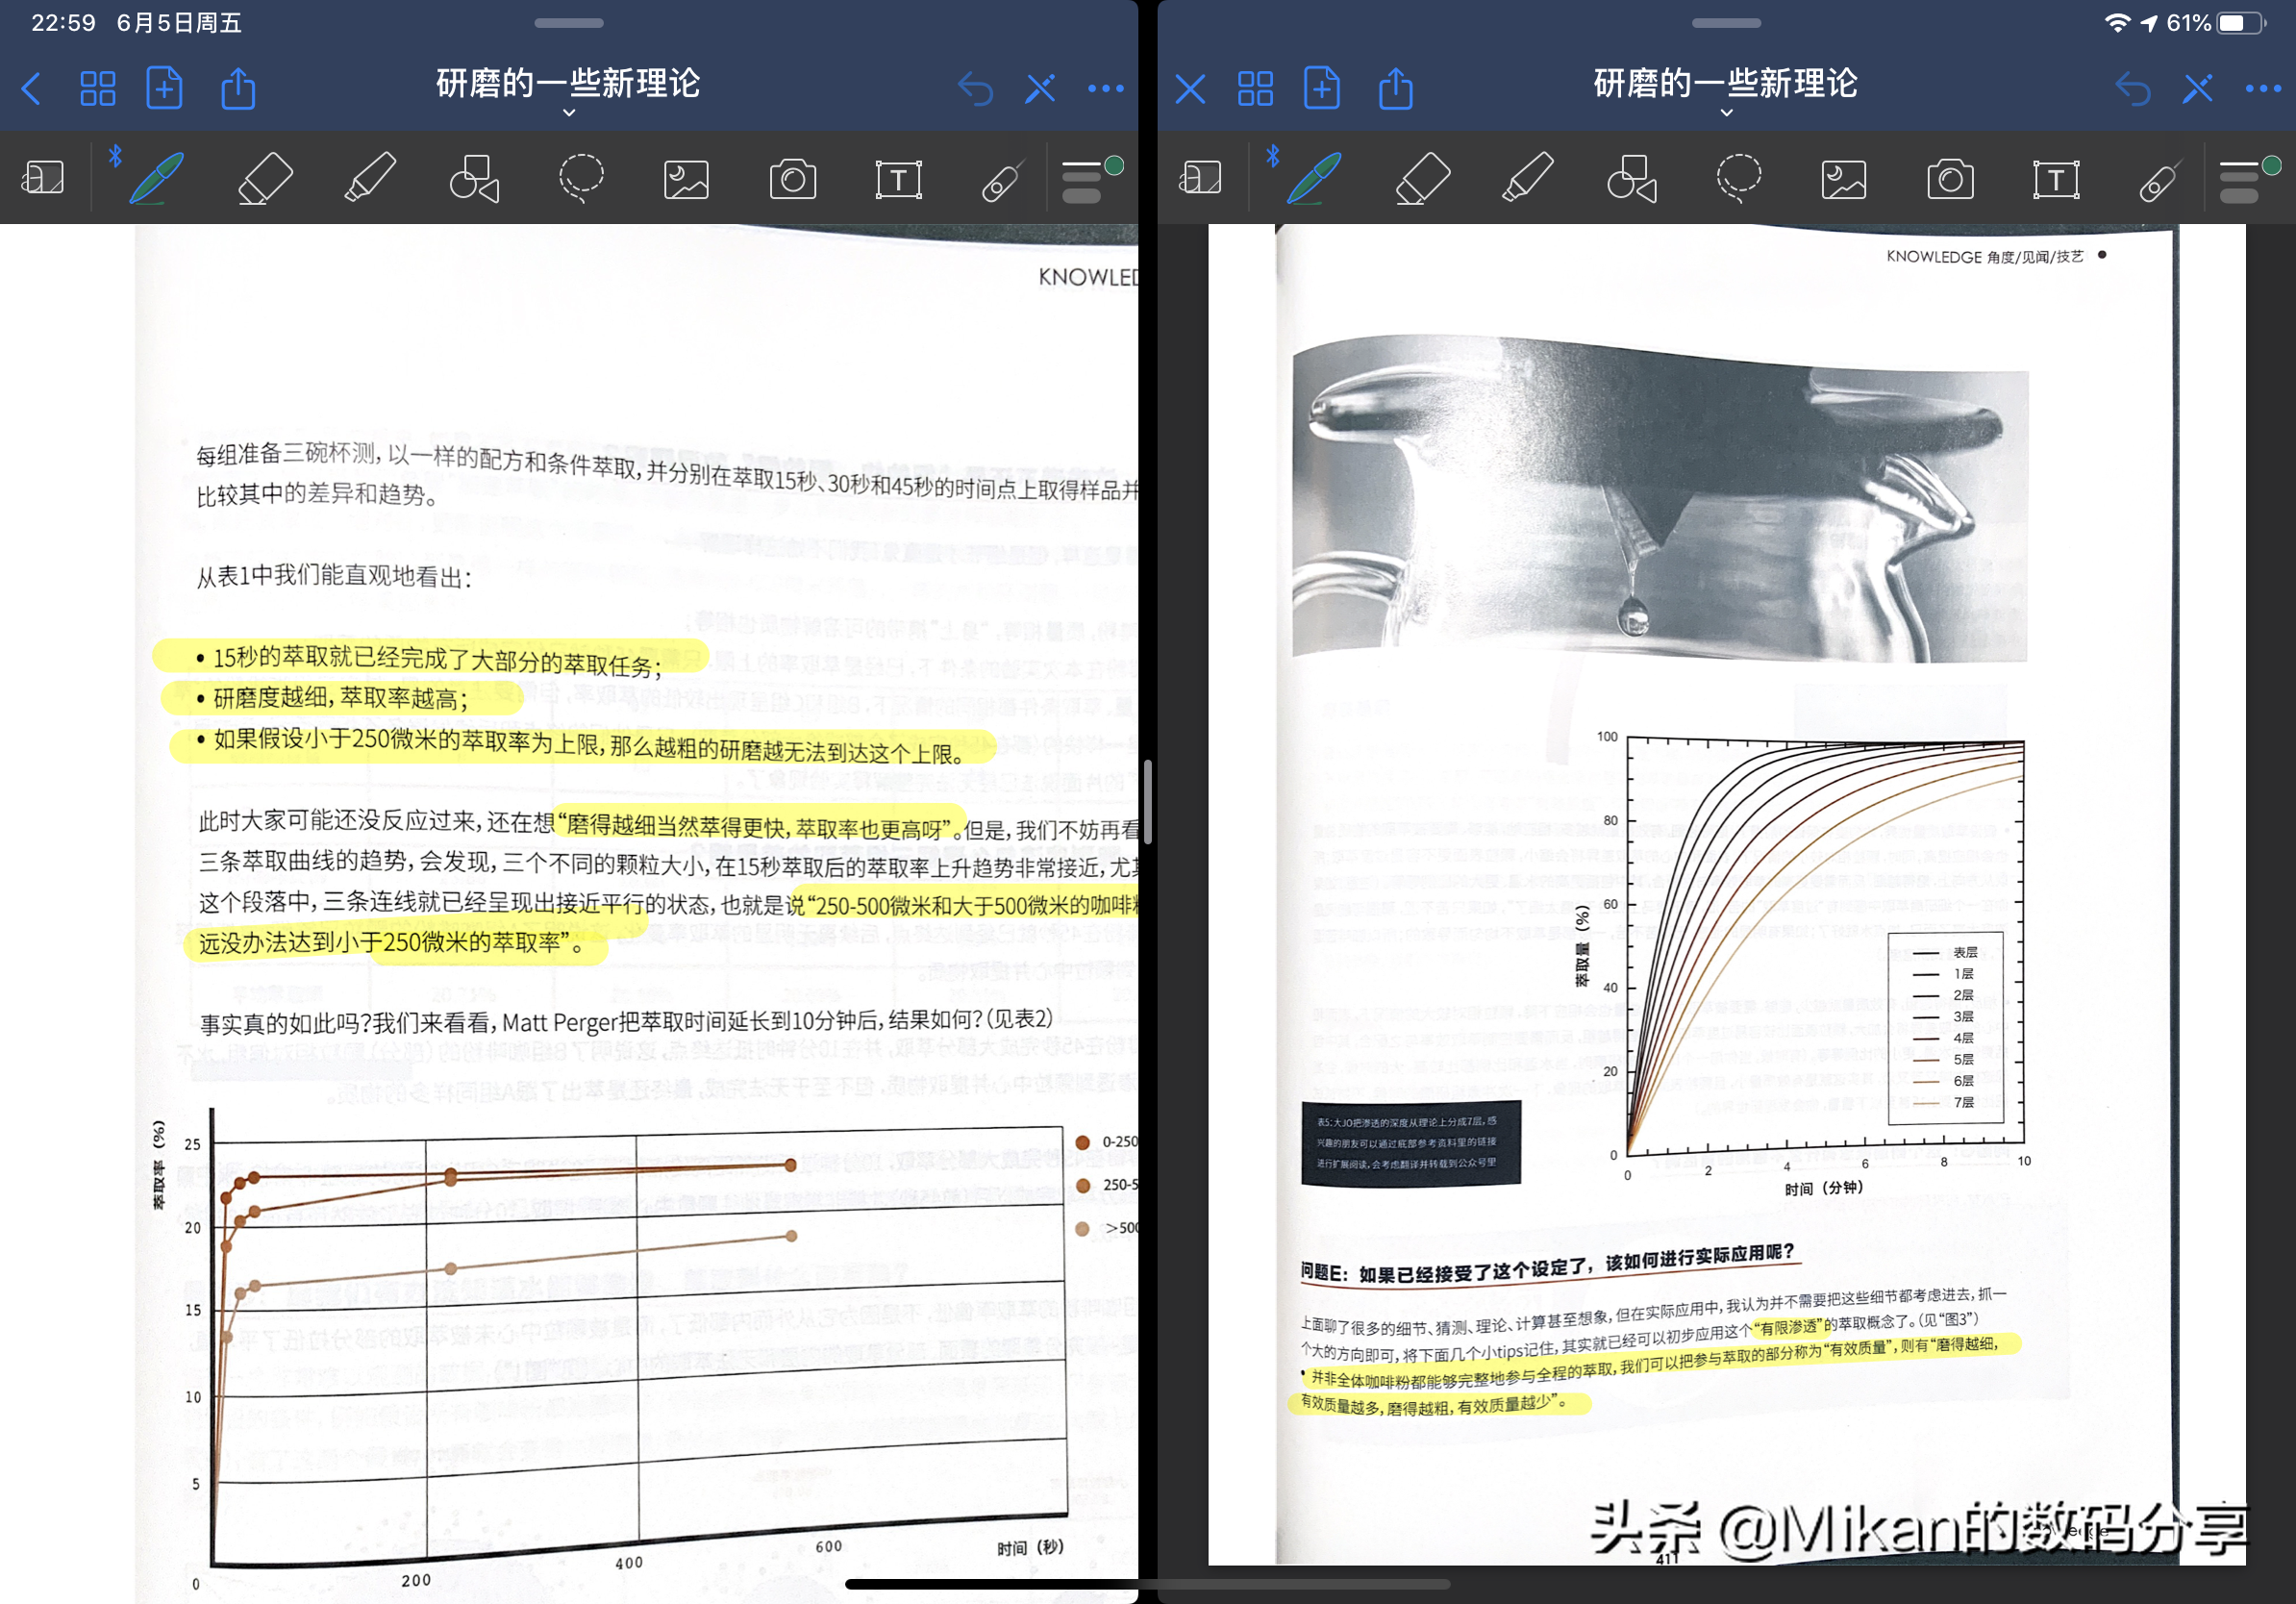Expand left document title dropdown chevron
This screenshot has width=2296, height=1604.
568,113
